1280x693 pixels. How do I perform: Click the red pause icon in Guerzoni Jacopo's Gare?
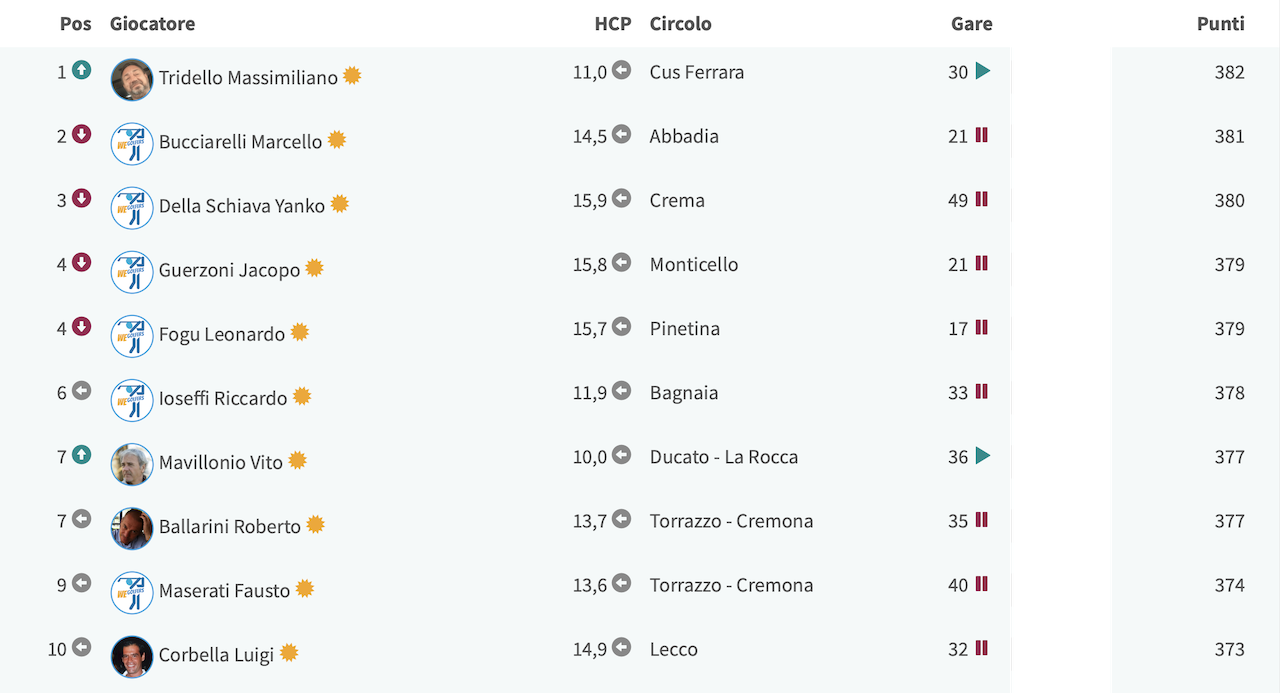coord(982,263)
